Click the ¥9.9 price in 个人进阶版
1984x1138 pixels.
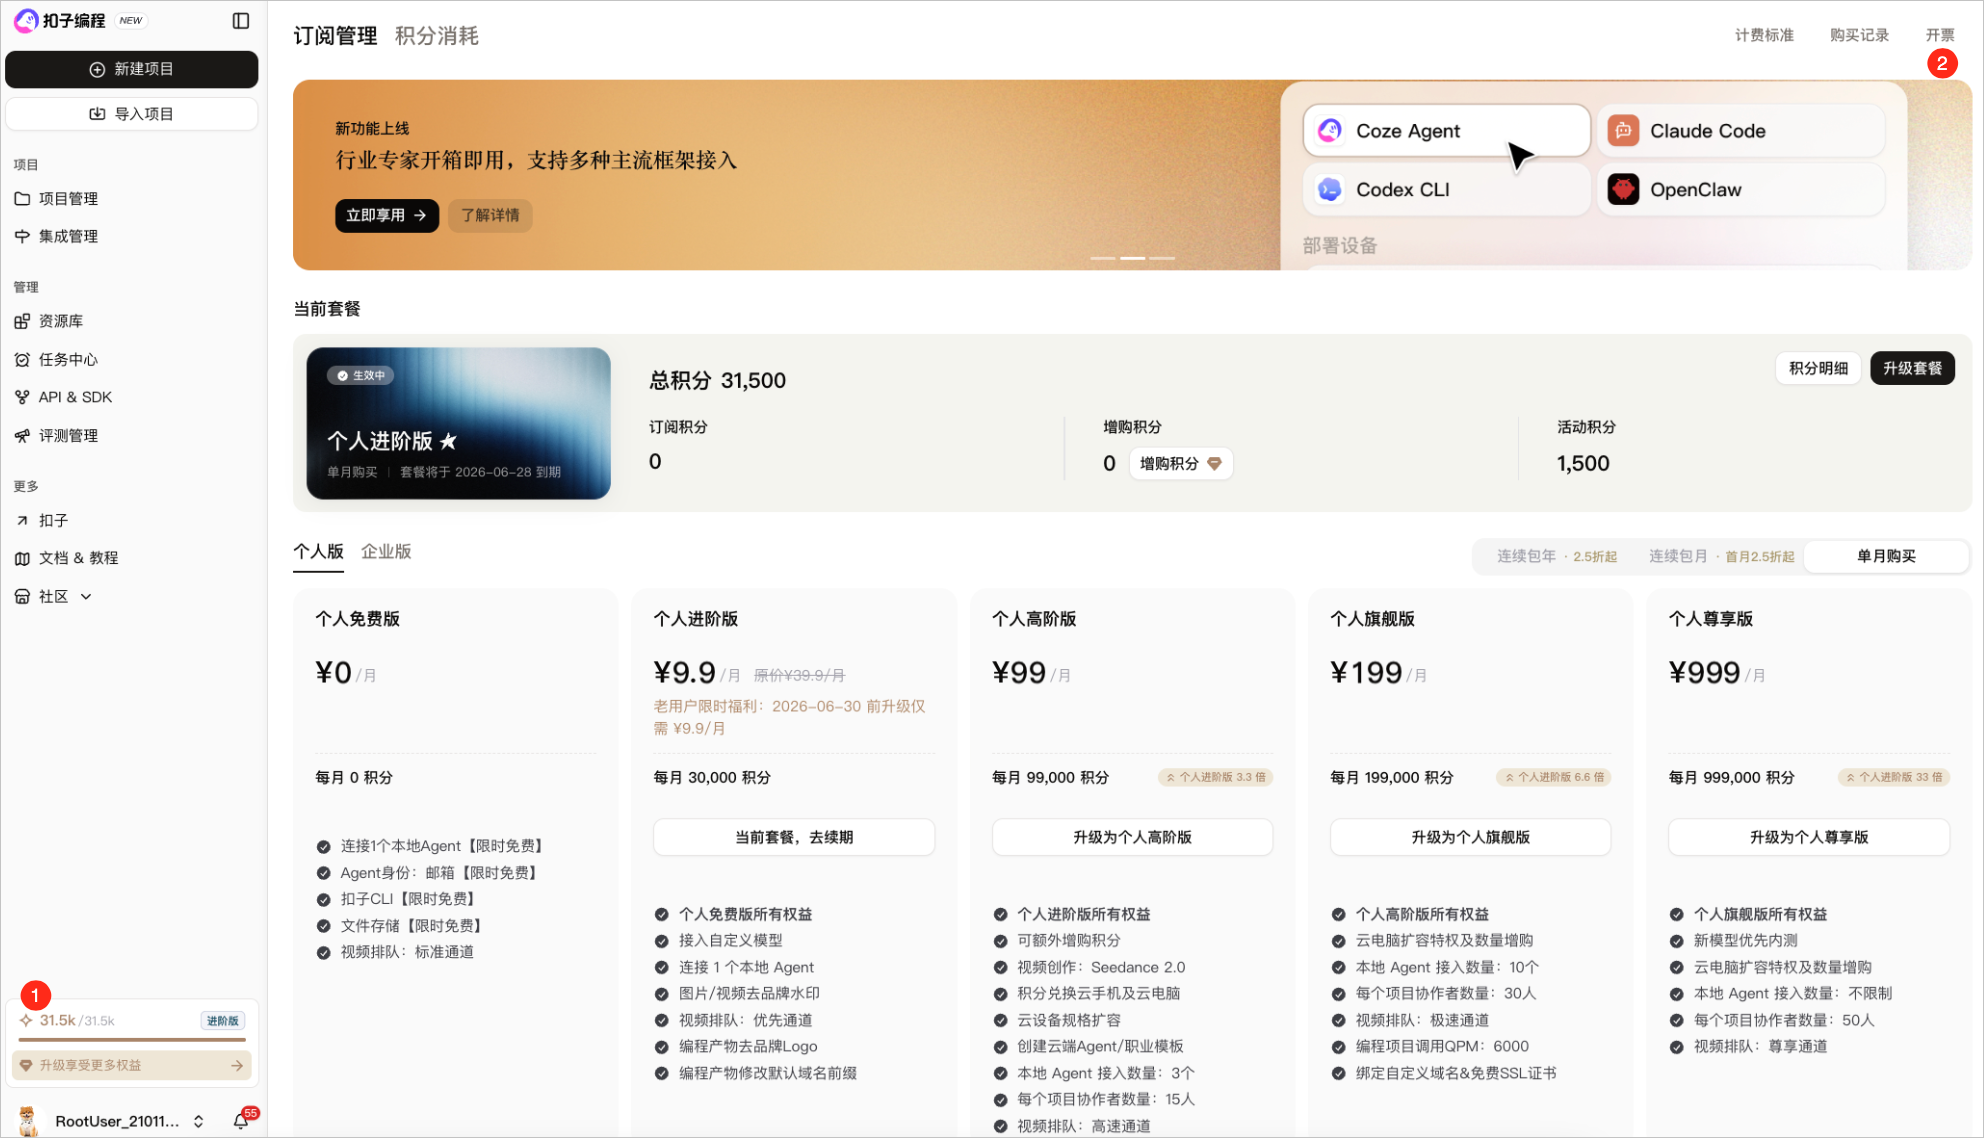tap(684, 672)
